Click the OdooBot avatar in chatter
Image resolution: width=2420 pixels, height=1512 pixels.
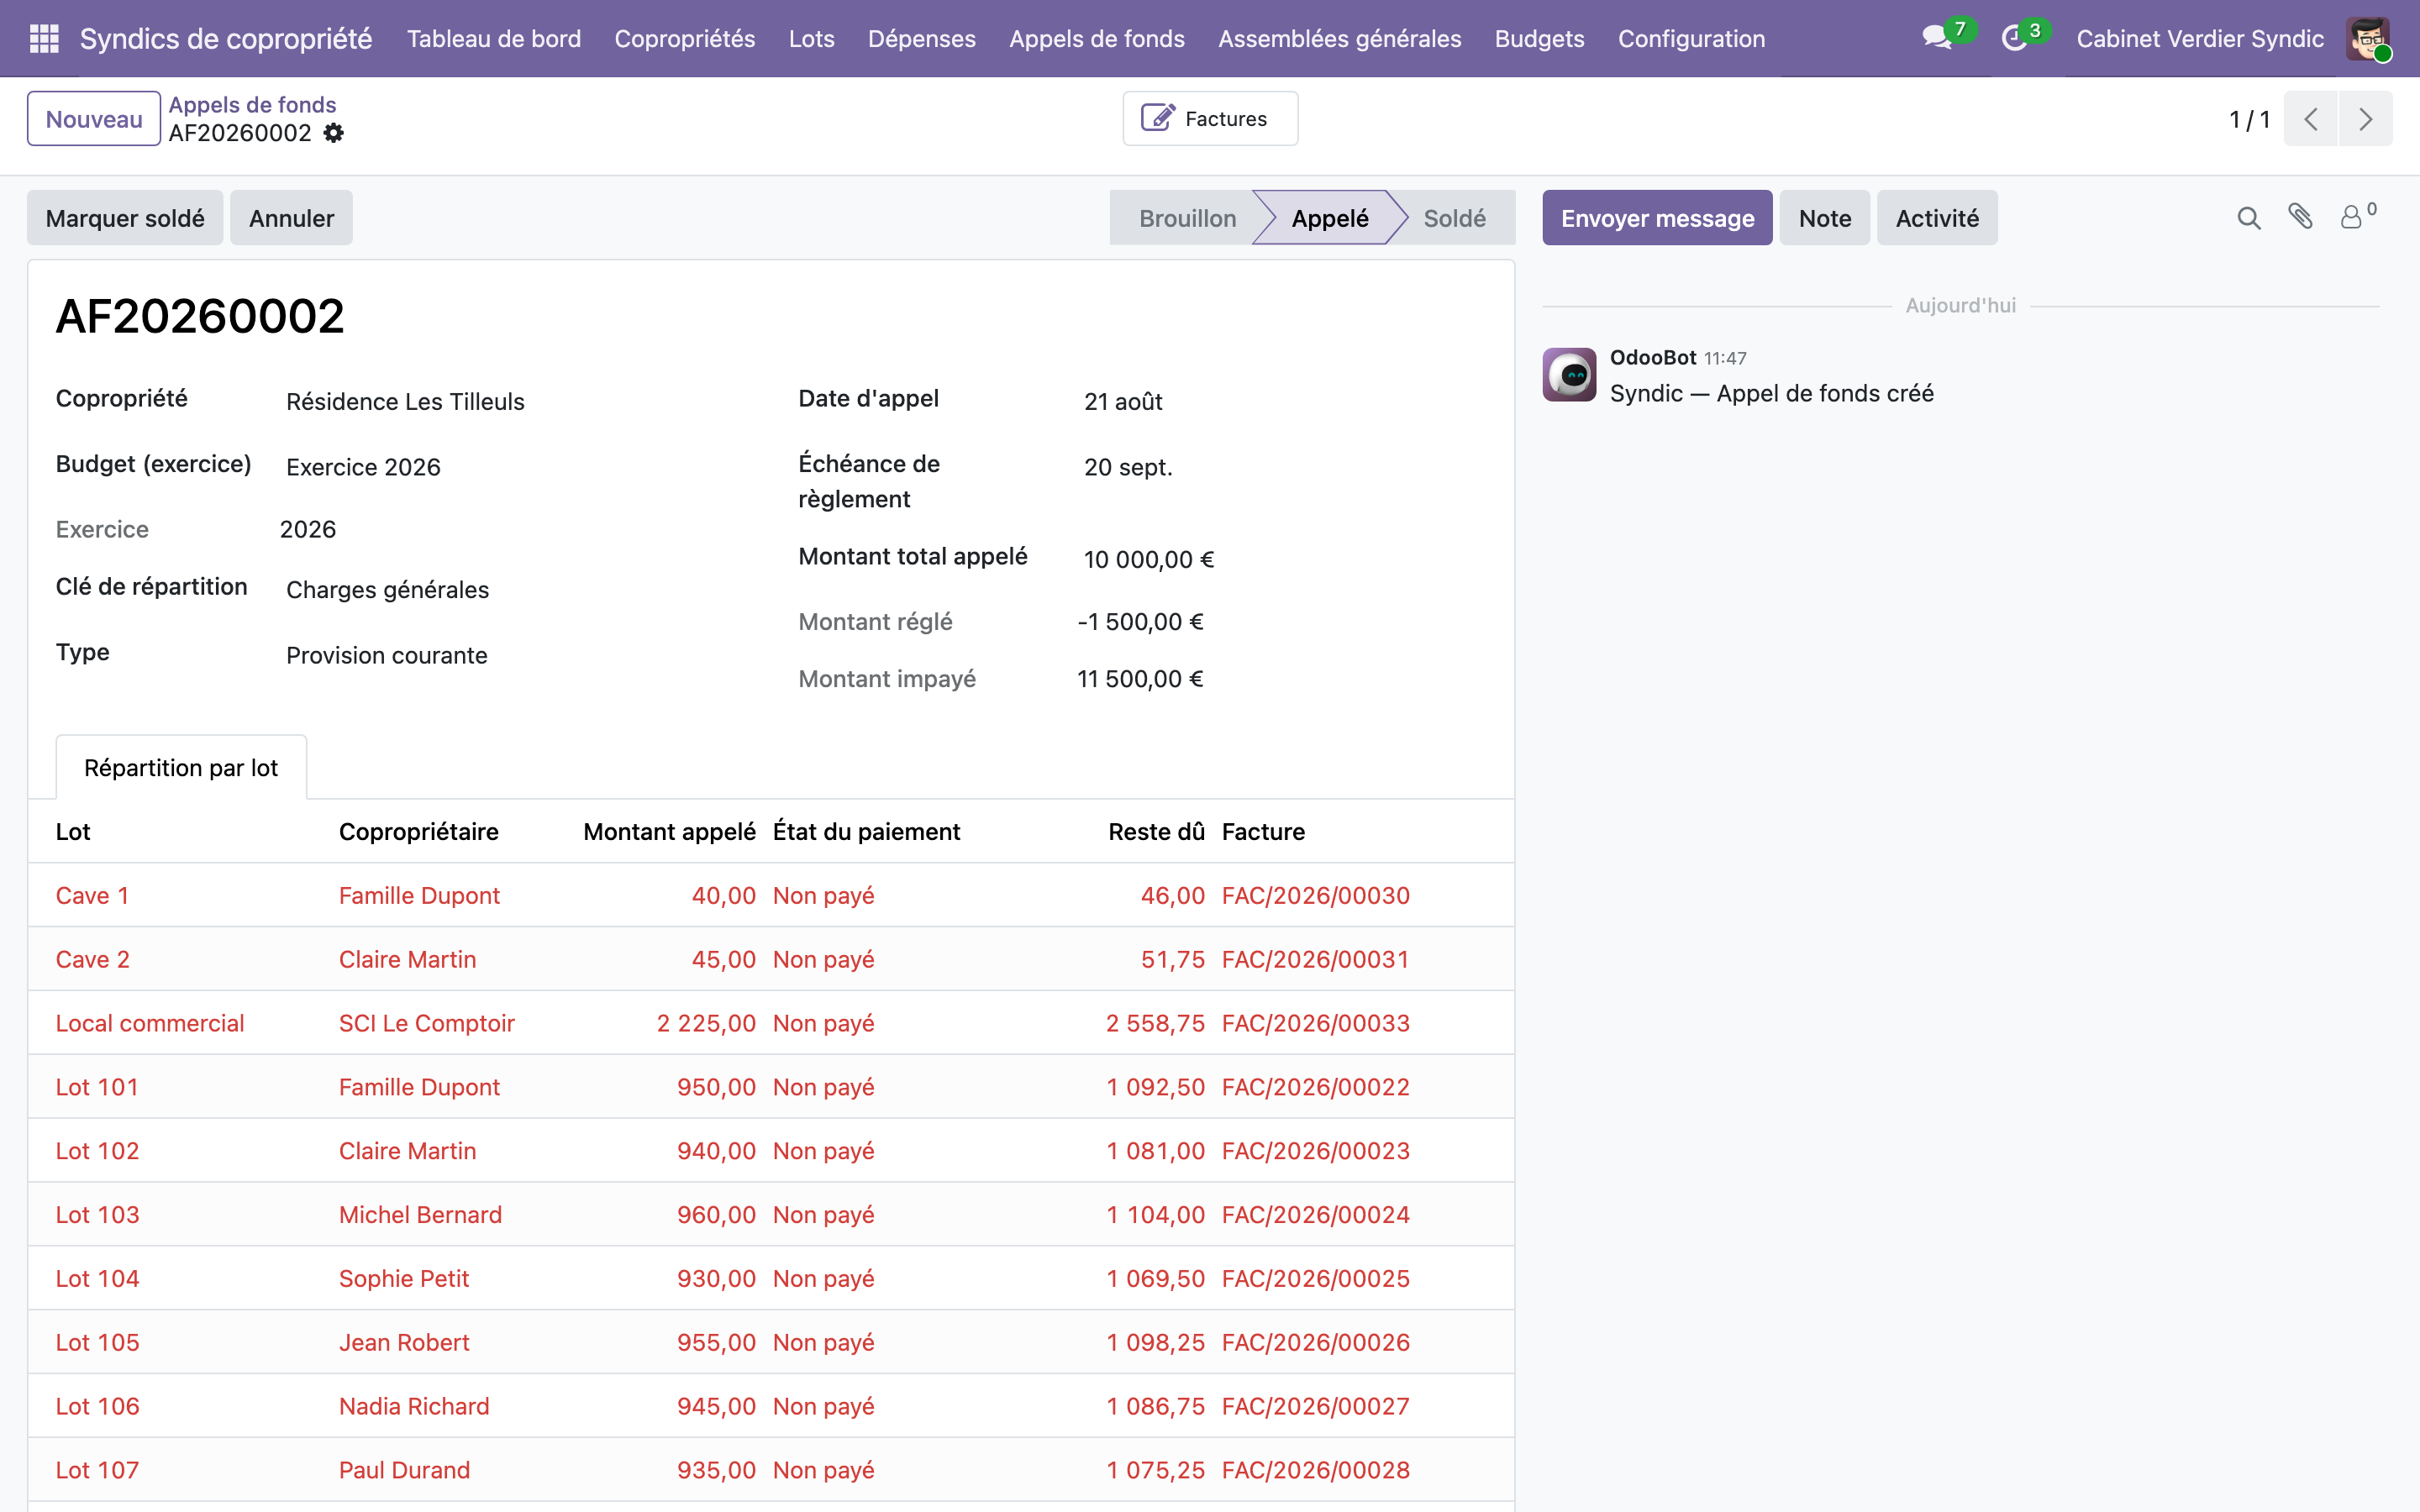(1569, 375)
